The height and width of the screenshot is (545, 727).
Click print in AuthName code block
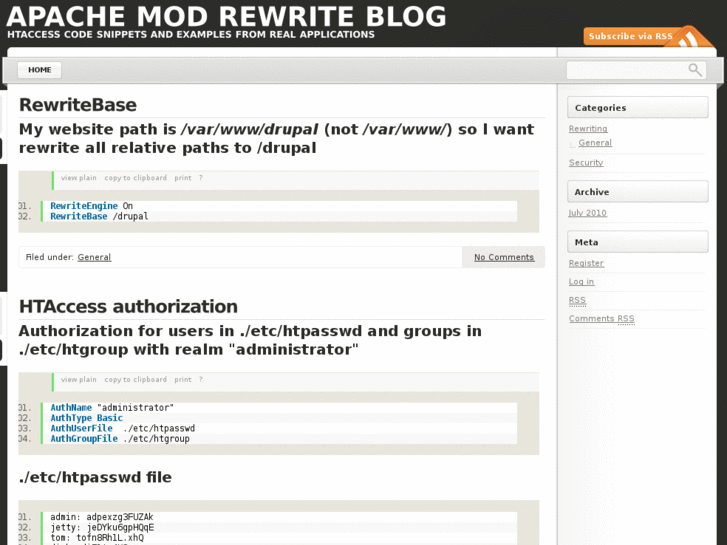click(x=183, y=379)
